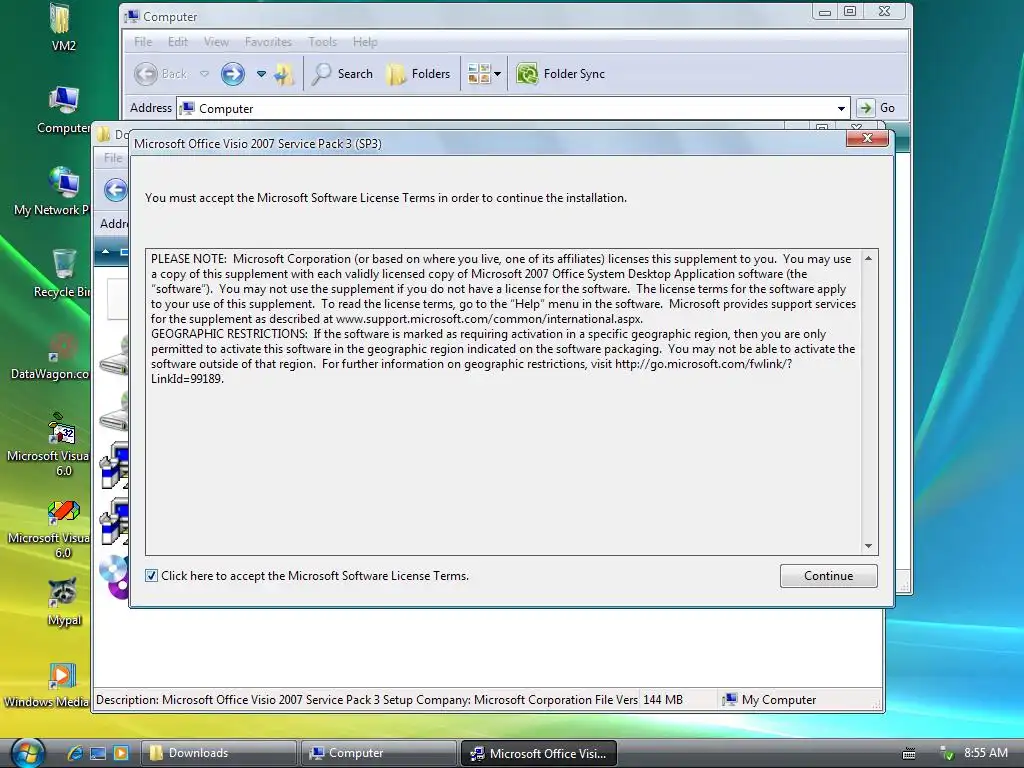Image resolution: width=1024 pixels, height=768 pixels.
Task: Switch to Computer taskbar button
Action: 378,753
